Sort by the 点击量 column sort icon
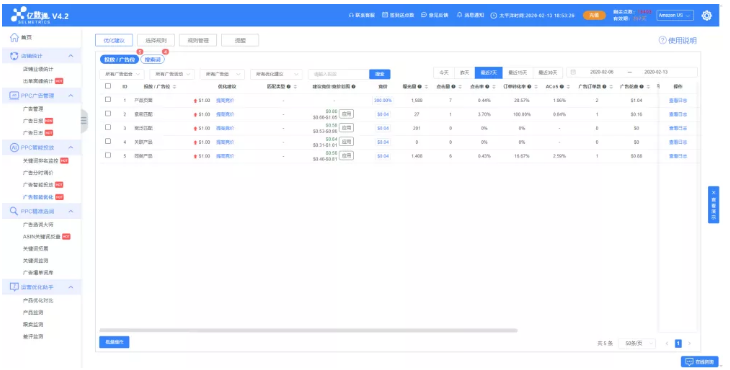Image resolution: width=730 pixels, height=370 pixels. pos(460,87)
